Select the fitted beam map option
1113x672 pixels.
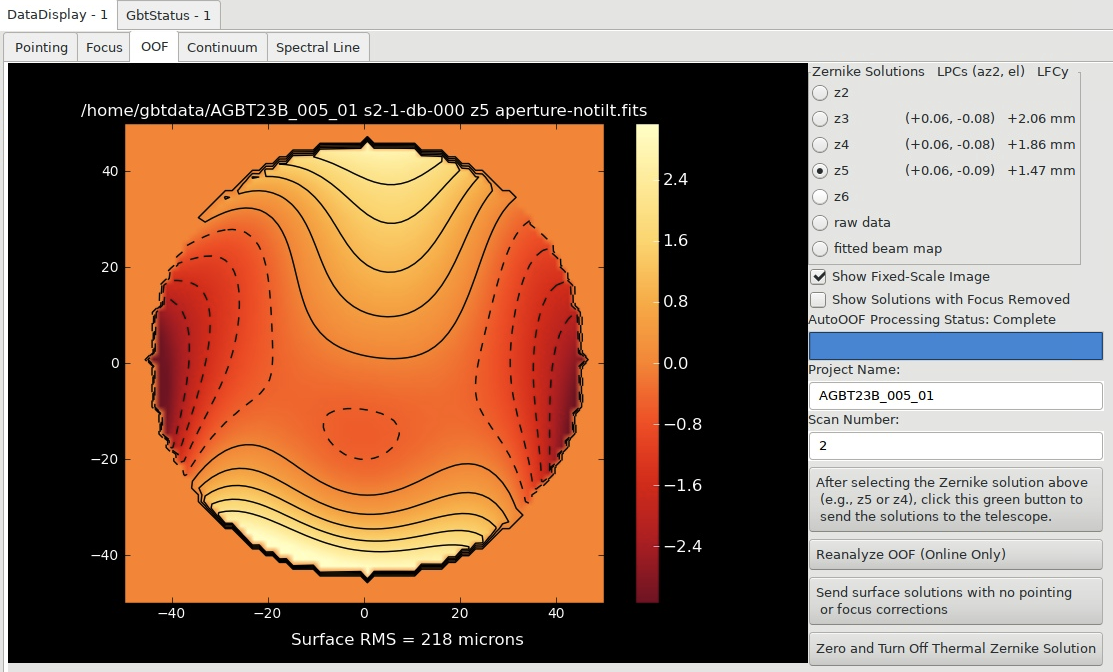[820, 248]
